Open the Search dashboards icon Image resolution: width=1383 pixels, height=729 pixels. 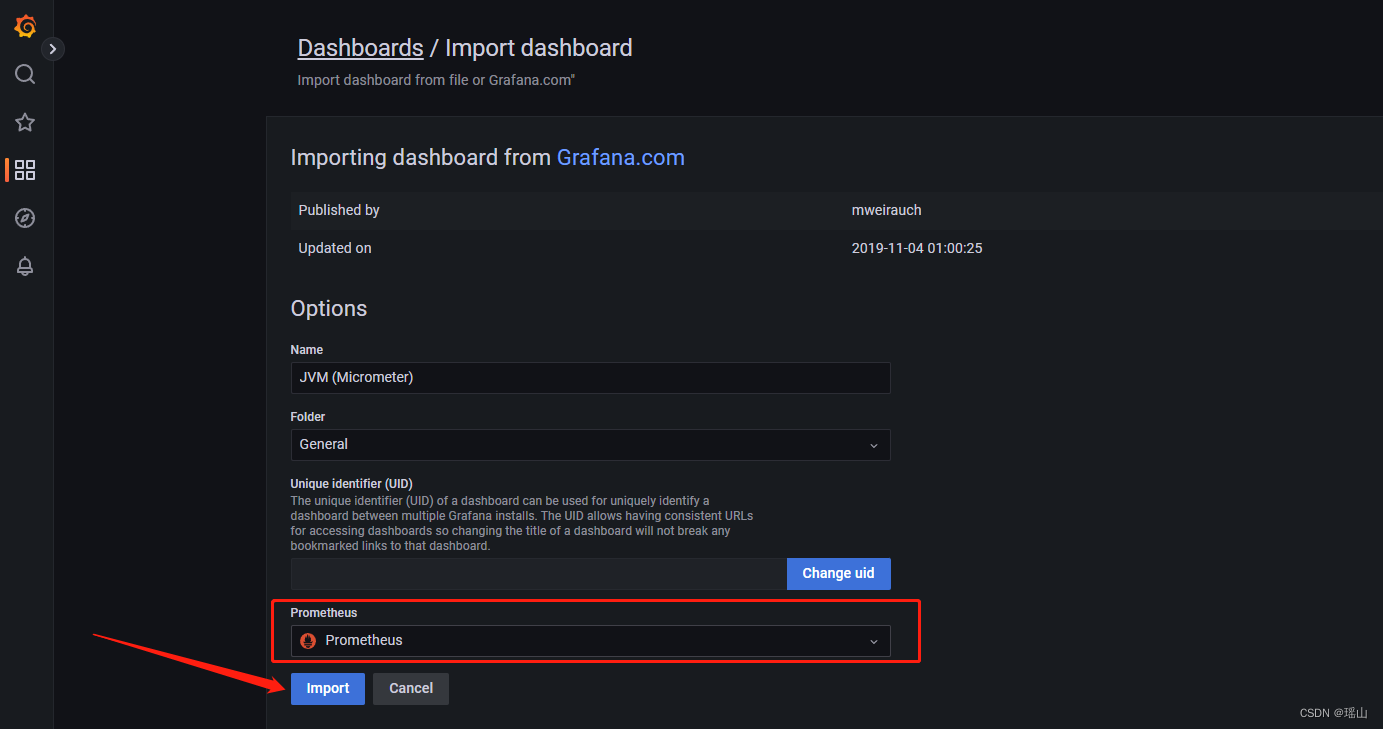(x=25, y=74)
